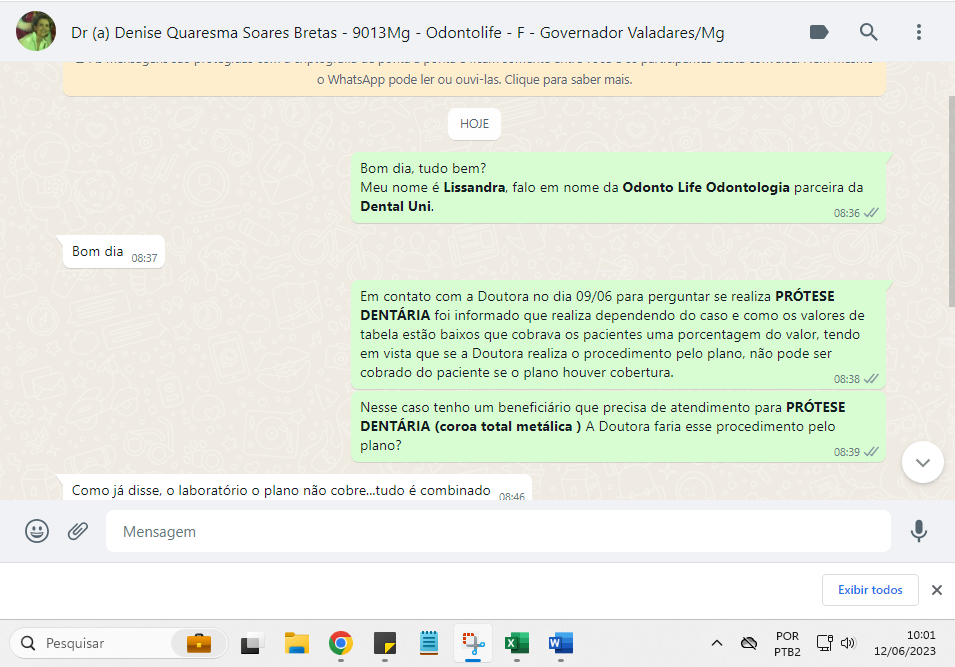Screen dimensions: 955x667
Task: Click the reply 'Como já disse, o laboratório'
Action: 297,488
